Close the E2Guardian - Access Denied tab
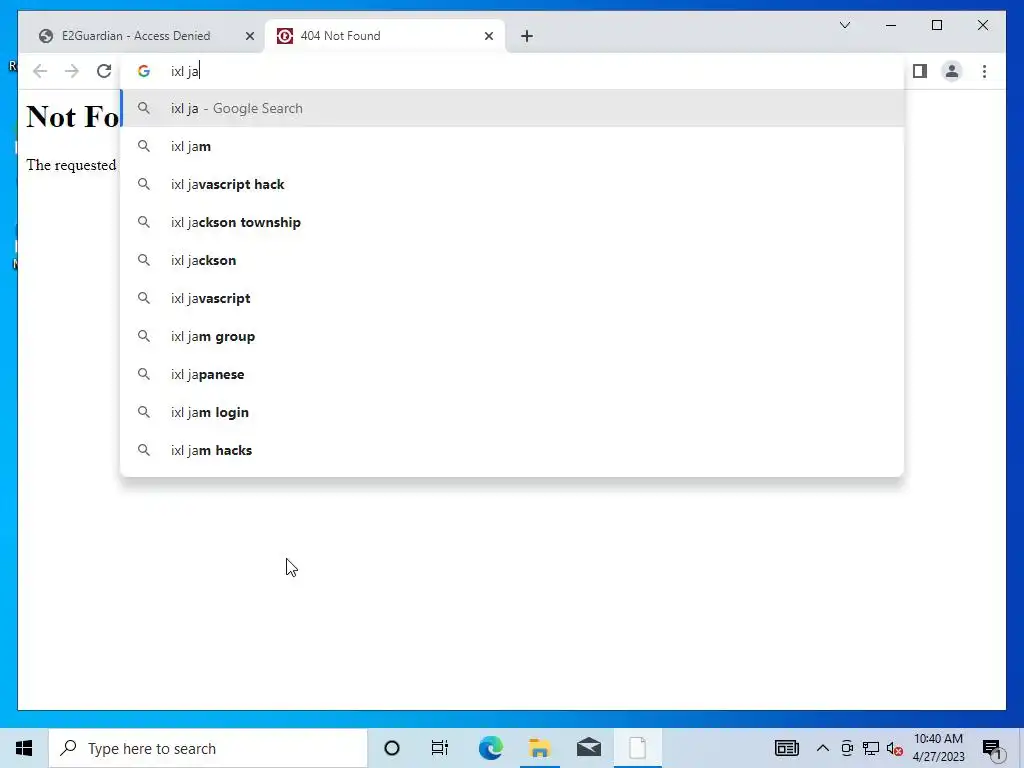This screenshot has height=768, width=1024. point(249,36)
